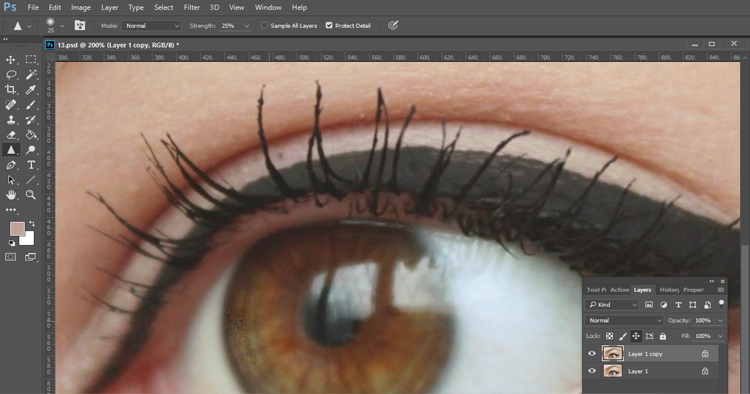Filter layers by smart objects
Viewport: 750px width, 394px height.
coord(707,305)
